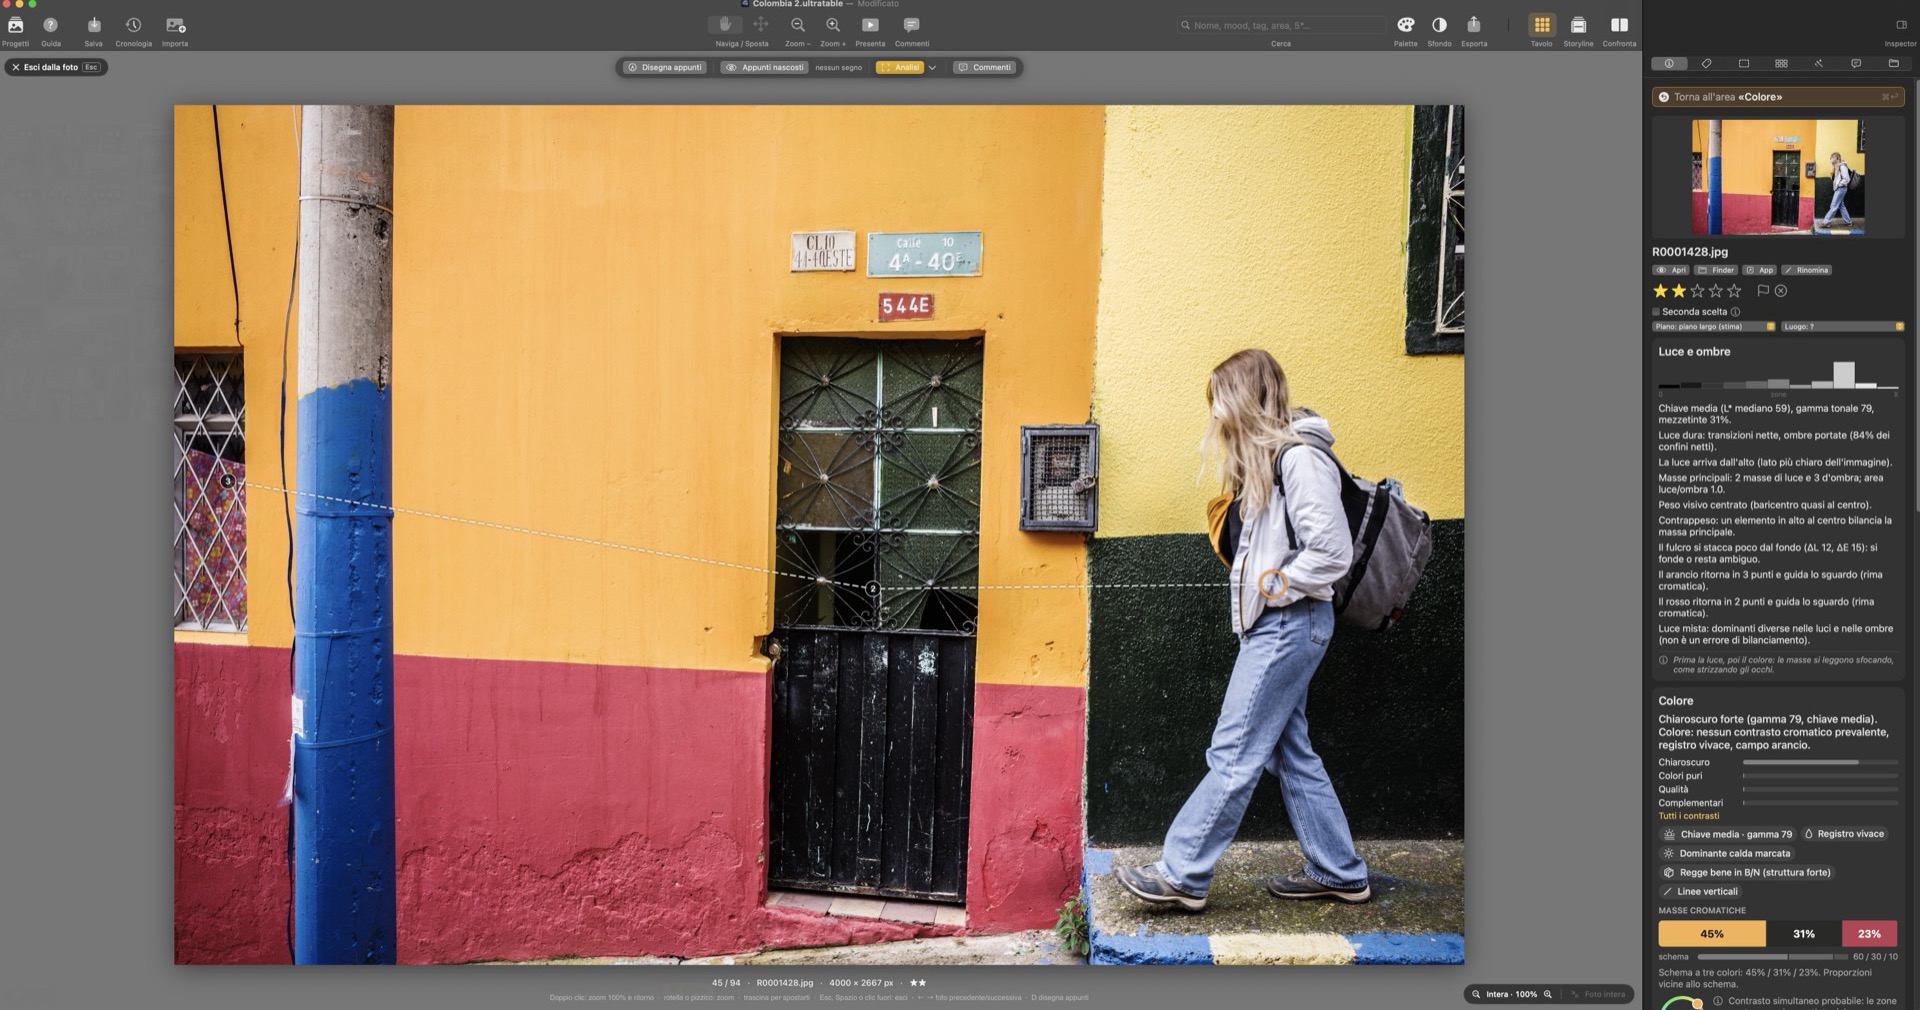Click the circled X reject icon
This screenshot has width=1920, height=1010.
pos(1781,291)
